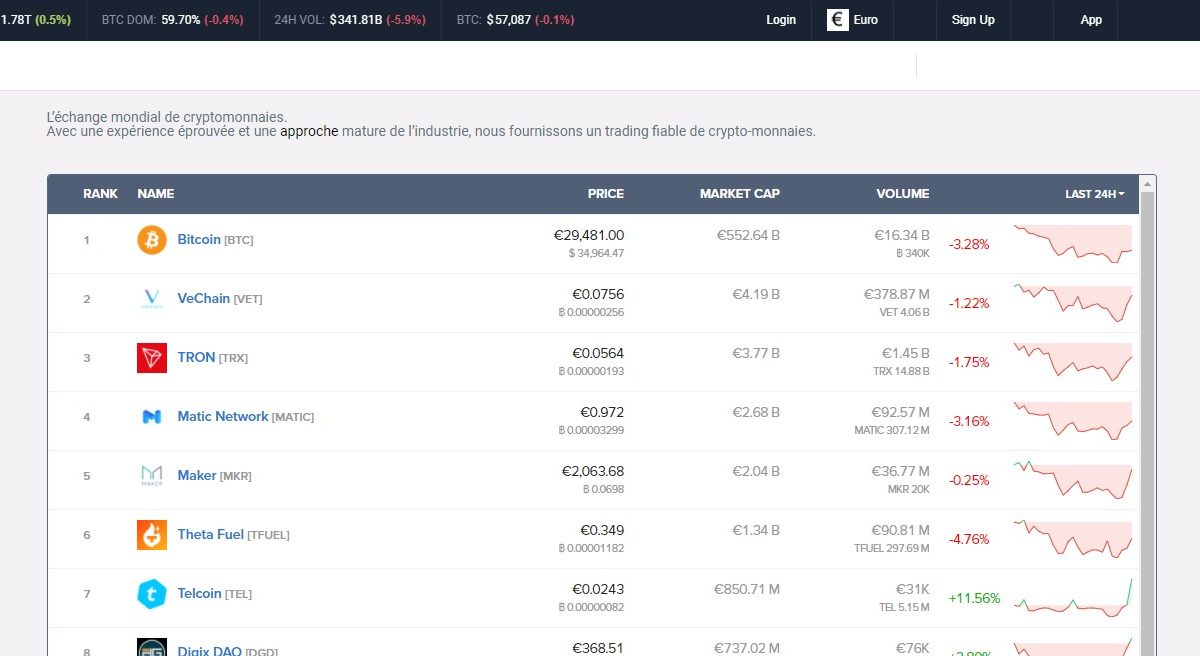Click the VeChain 24h sparkline chart
This screenshot has width=1200, height=656.
click(1073, 302)
